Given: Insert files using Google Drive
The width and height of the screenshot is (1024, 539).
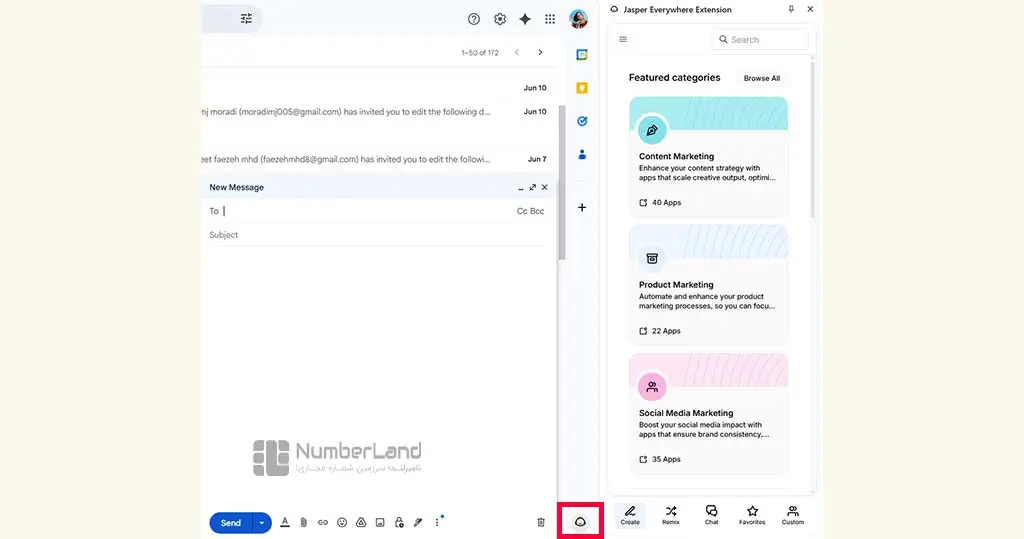Looking at the screenshot, I should 360,523.
